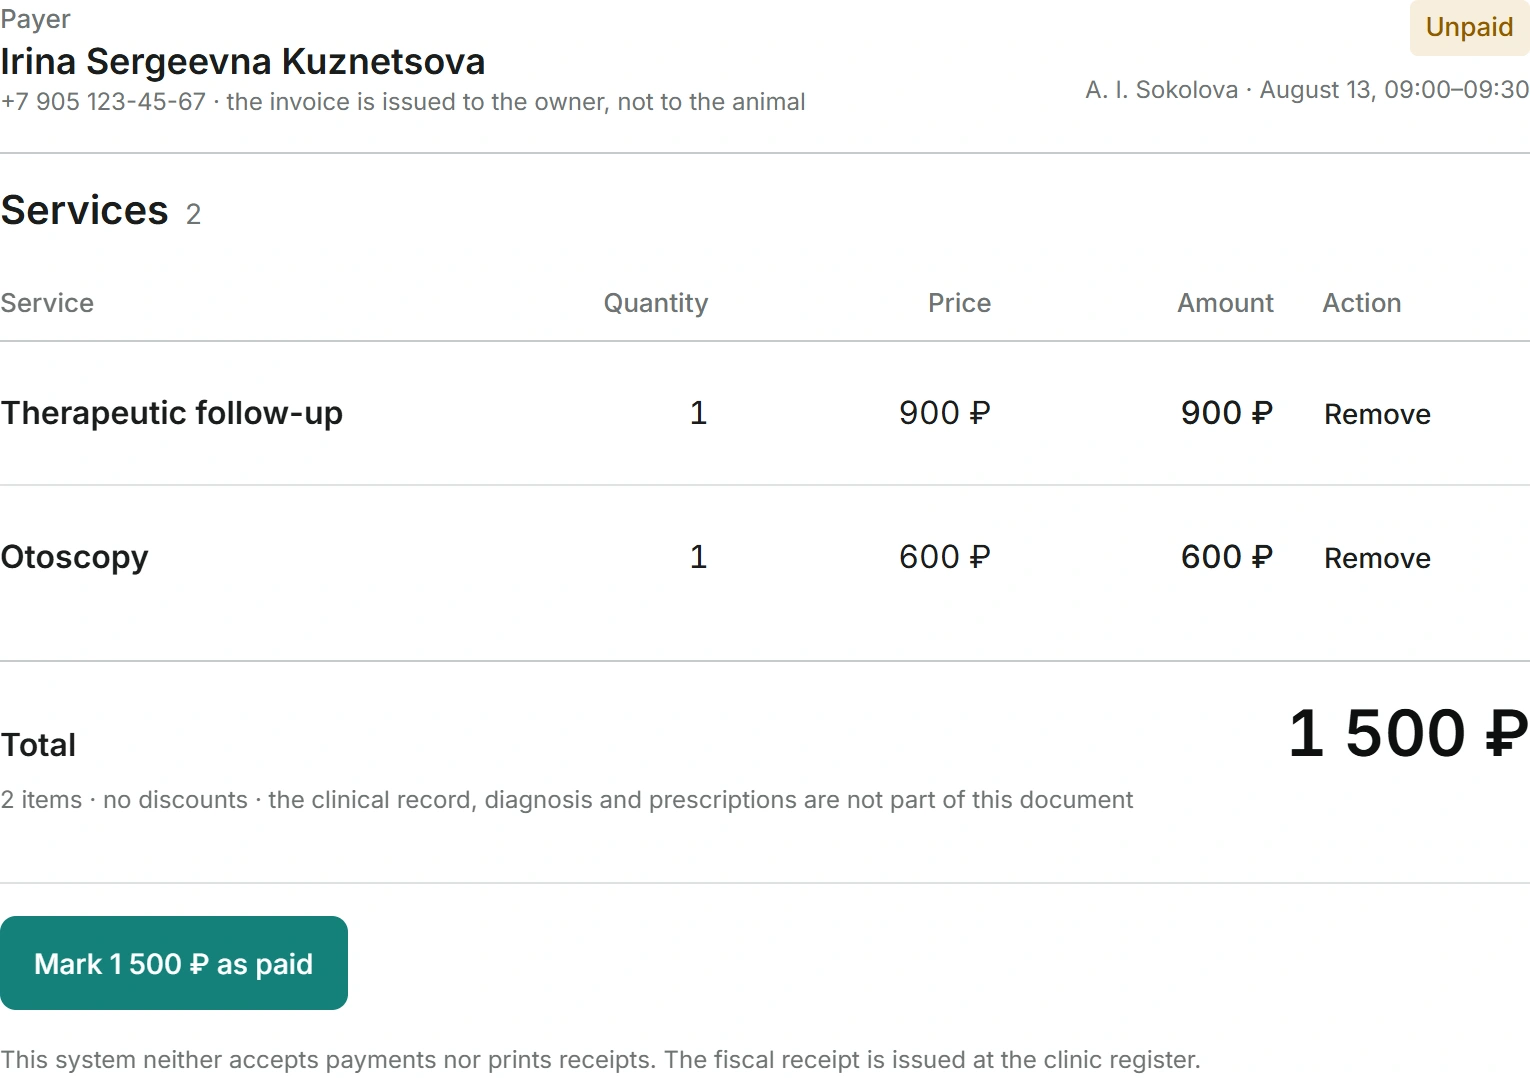Click the Price column header
1530x1078 pixels.
click(x=959, y=303)
